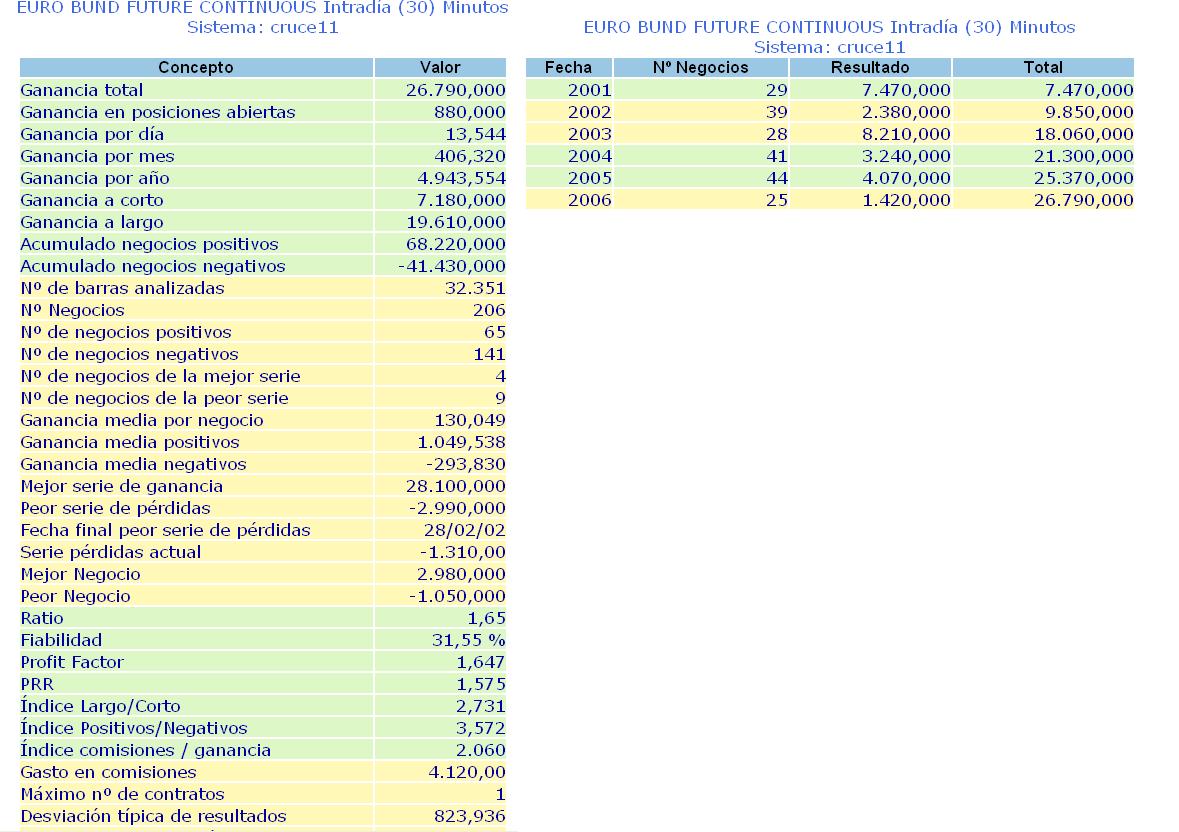The width and height of the screenshot is (1179, 832).
Task: Click the Ganancia por día label
Action: [92, 135]
